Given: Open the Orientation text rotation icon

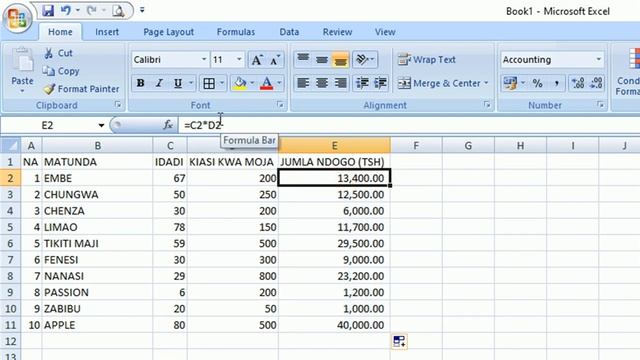Looking at the screenshot, I should 365,60.
